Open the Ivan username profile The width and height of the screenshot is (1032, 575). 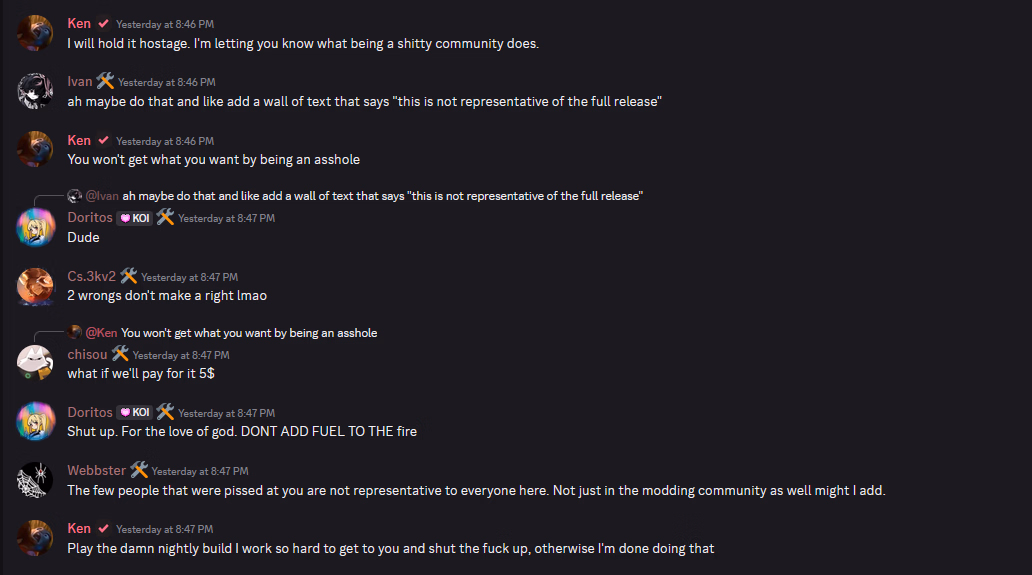click(x=80, y=82)
